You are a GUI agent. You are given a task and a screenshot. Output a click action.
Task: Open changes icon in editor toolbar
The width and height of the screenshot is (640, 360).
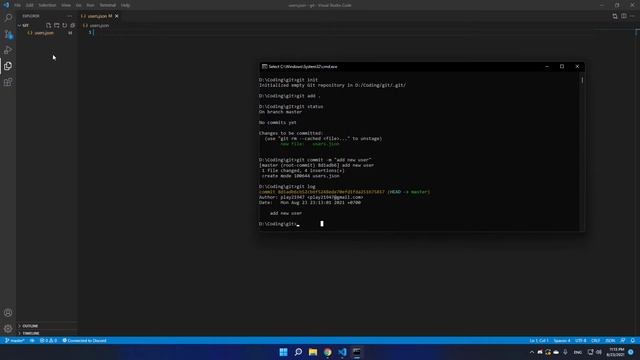(x=615, y=16)
